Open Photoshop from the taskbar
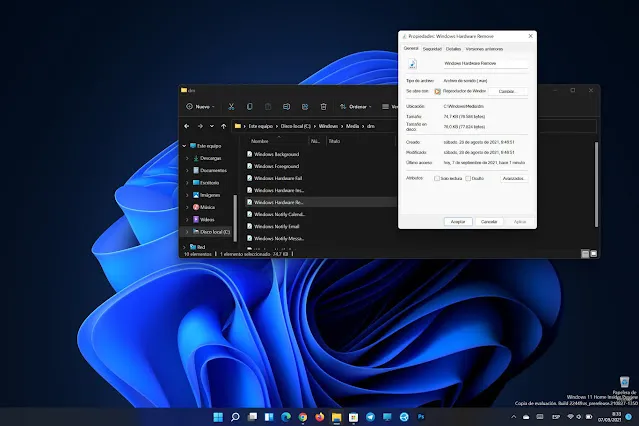Screen dimensions: 639x426 421,417
